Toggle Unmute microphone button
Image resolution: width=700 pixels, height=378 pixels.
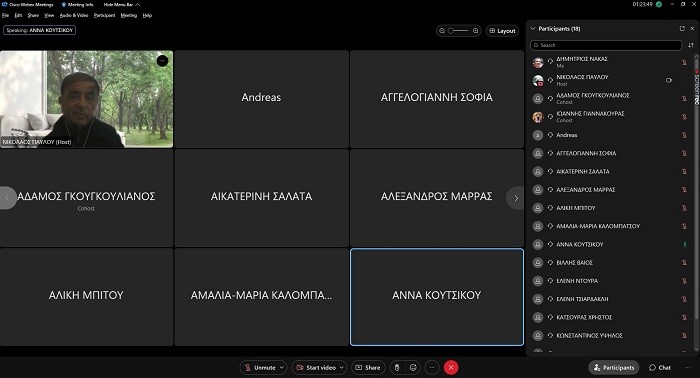click(260, 367)
